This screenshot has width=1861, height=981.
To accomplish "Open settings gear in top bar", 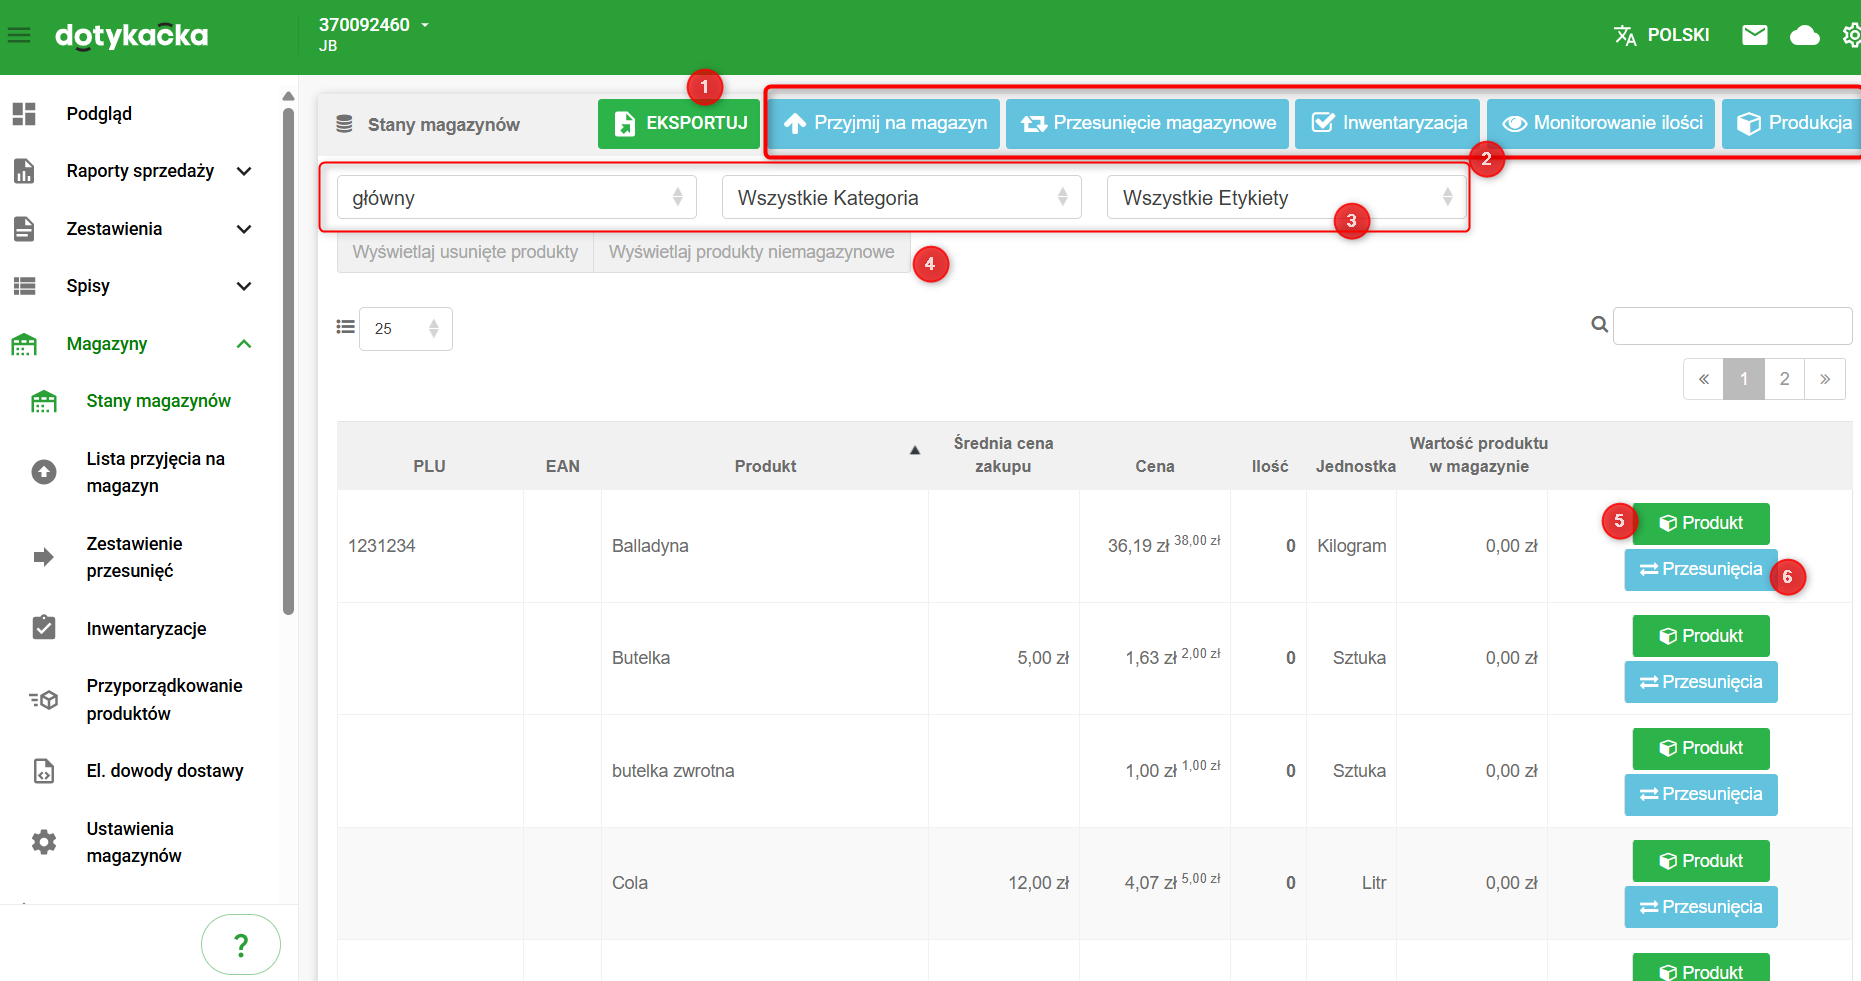I will pyautogui.click(x=1851, y=36).
